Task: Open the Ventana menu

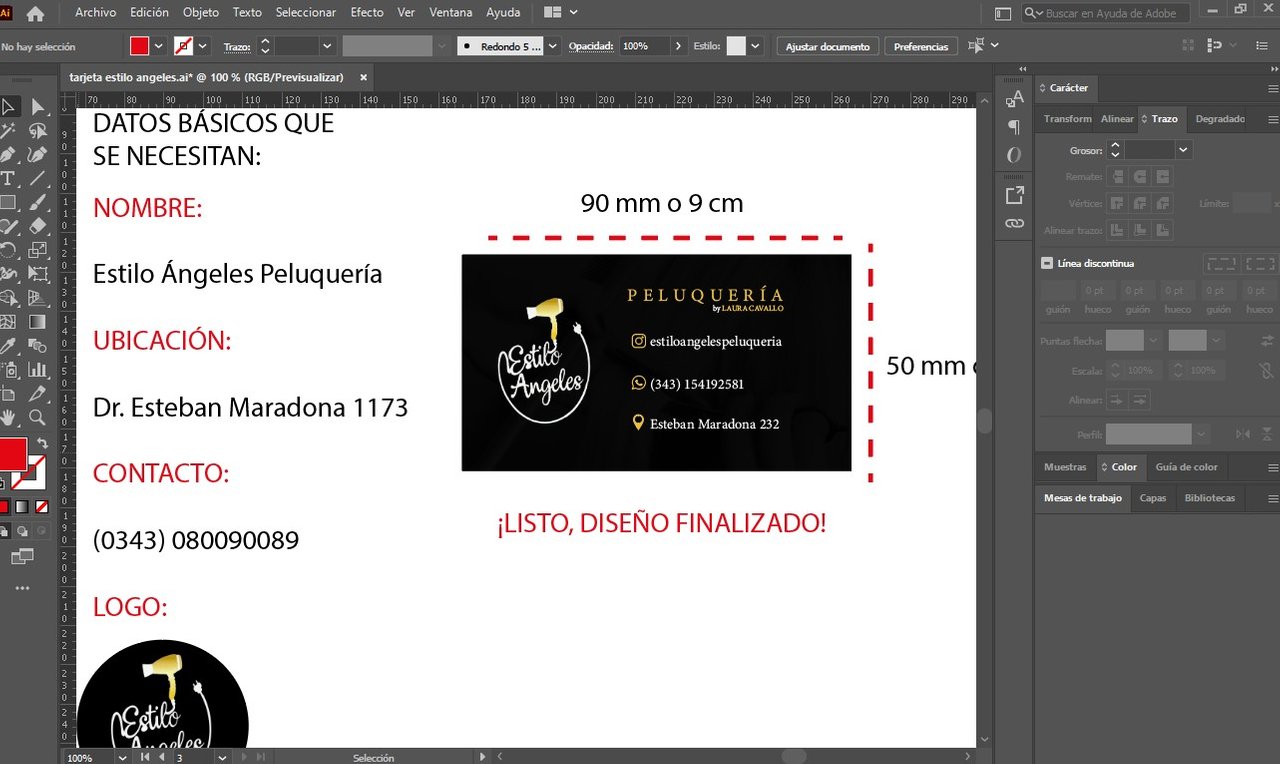Action: click(451, 13)
